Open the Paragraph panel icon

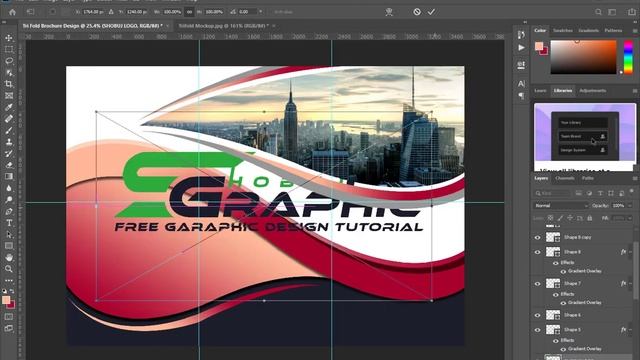coord(521,96)
